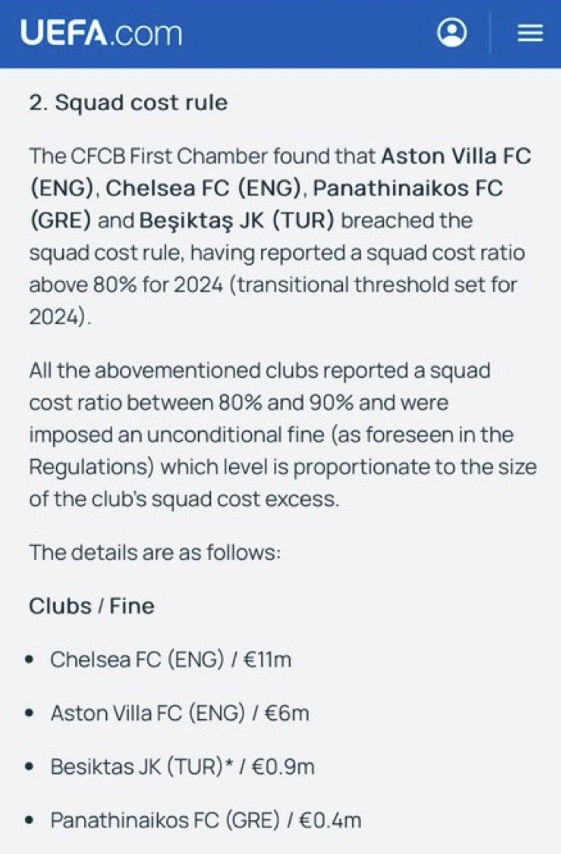Click the 'transitional threshold set for' text
Screen dimensions: 561x854
(x=373, y=285)
